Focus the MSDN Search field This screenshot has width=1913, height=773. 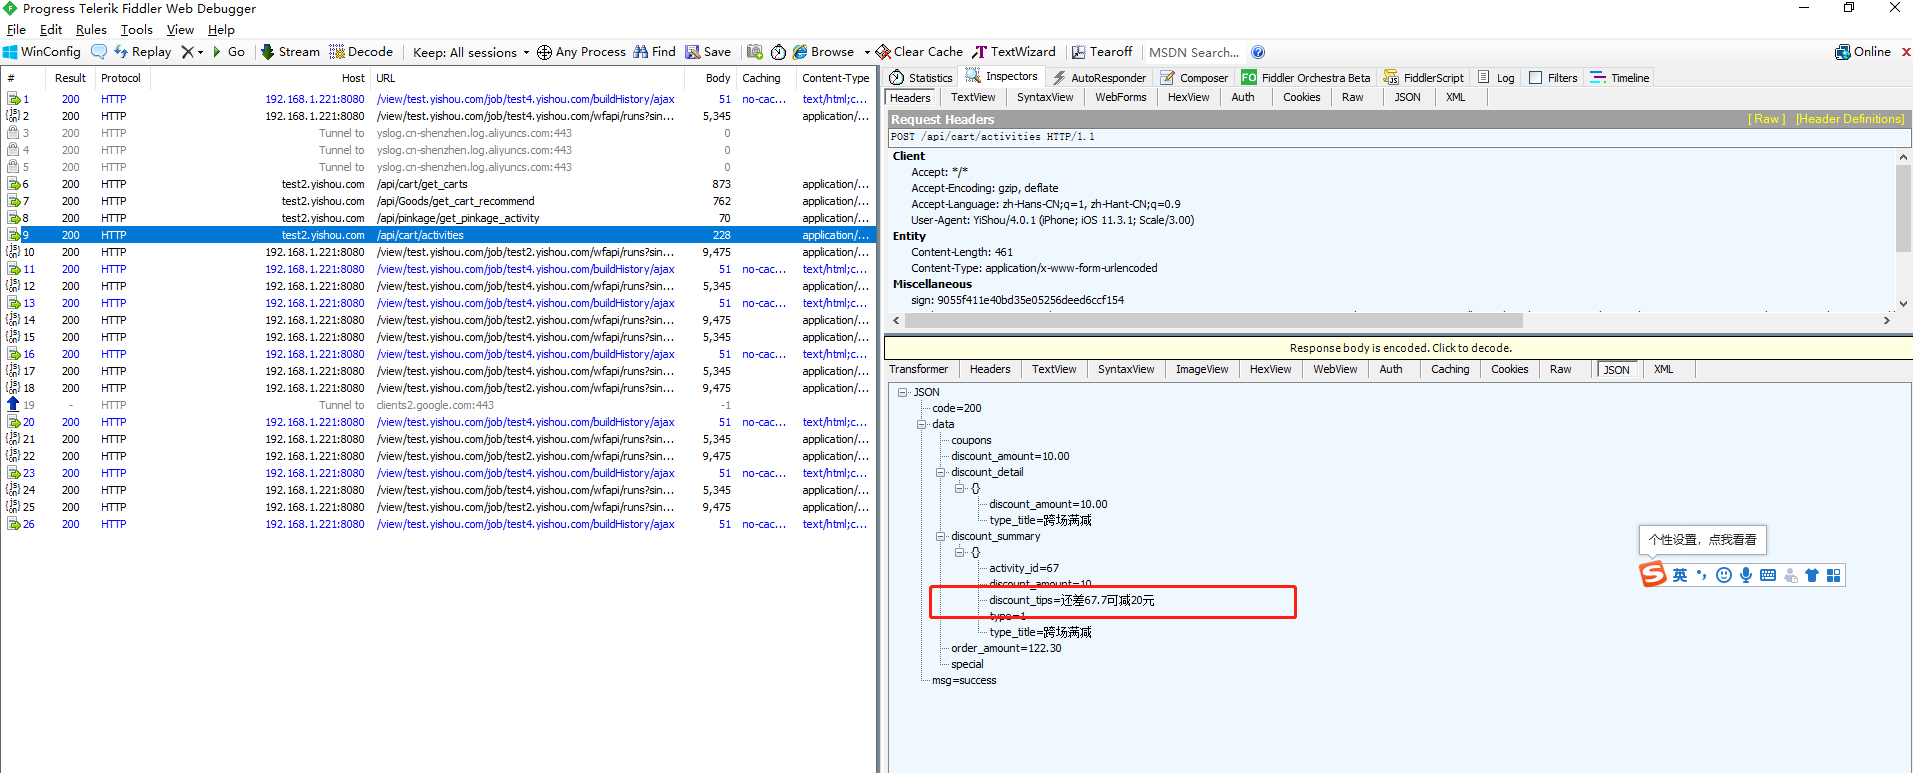[1194, 52]
